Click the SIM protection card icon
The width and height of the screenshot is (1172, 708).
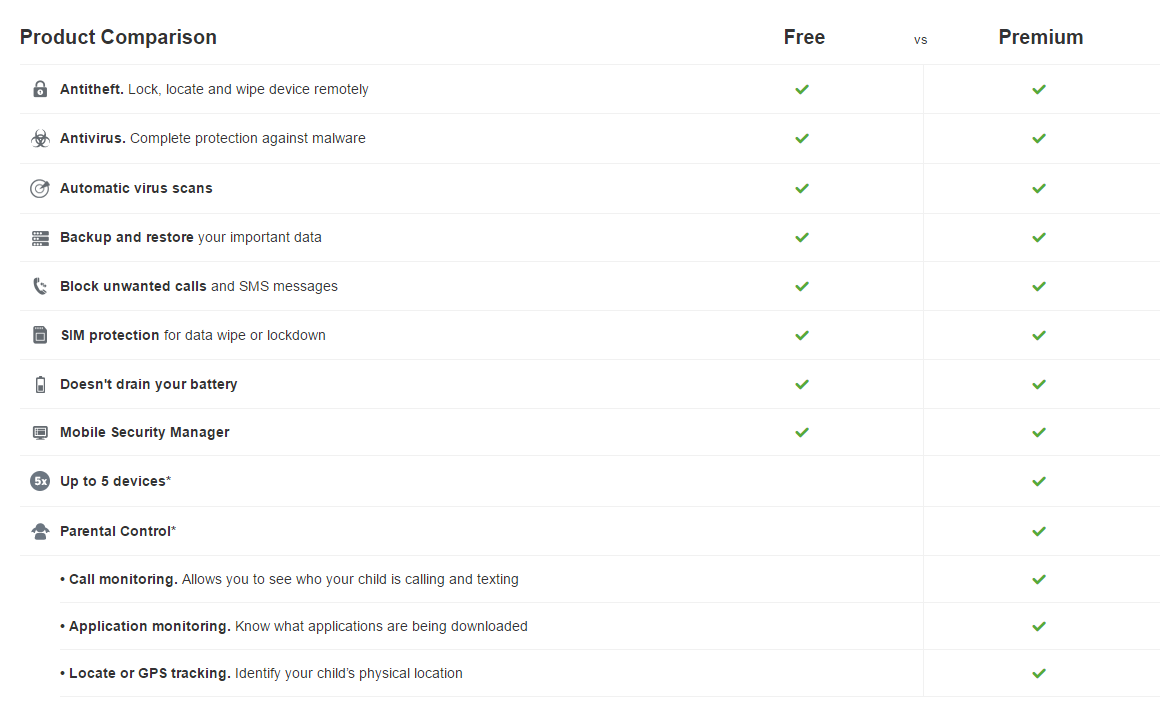coord(40,335)
